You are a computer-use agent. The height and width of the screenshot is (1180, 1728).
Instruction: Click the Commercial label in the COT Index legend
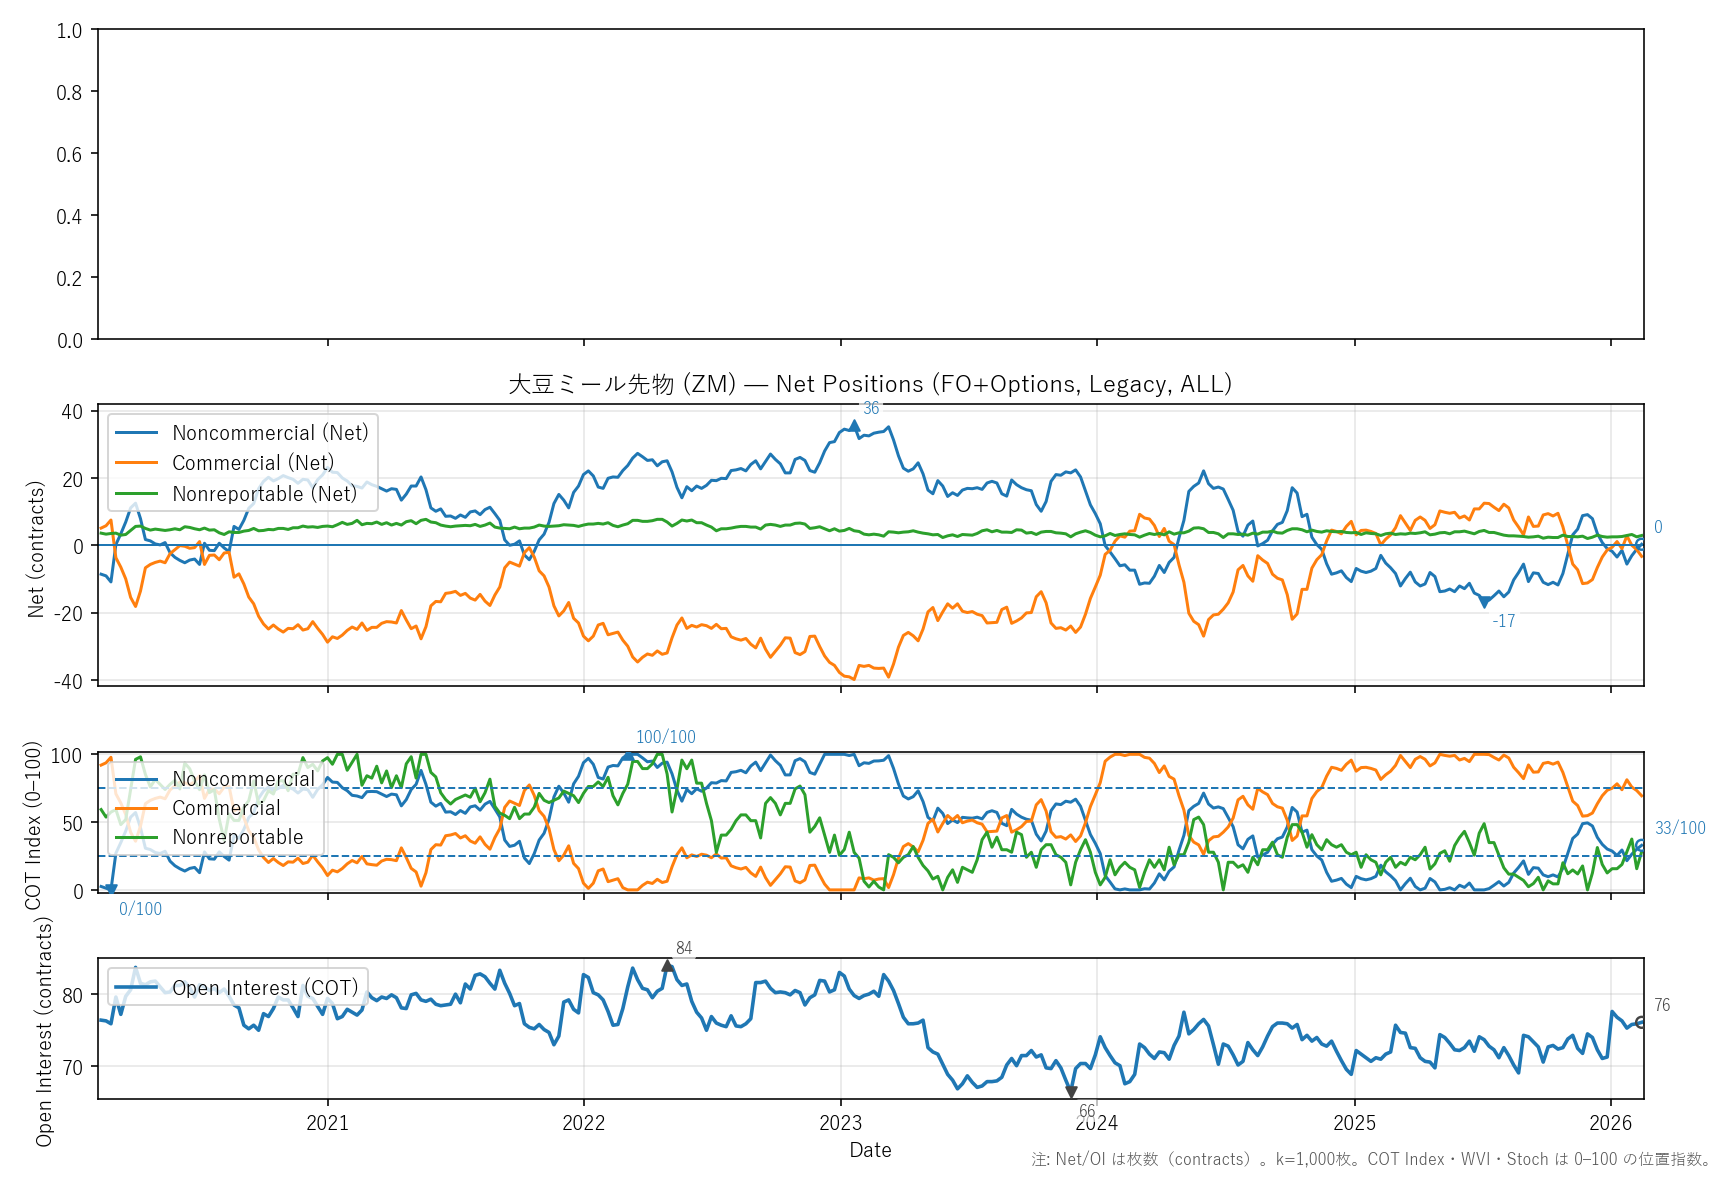point(226,808)
